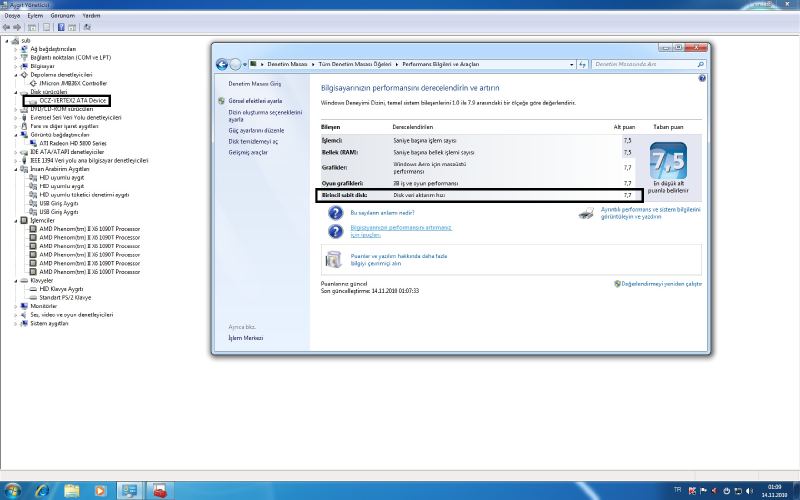Click 'Değerlendirmeyi yeniden çalıştır' link

pos(662,284)
